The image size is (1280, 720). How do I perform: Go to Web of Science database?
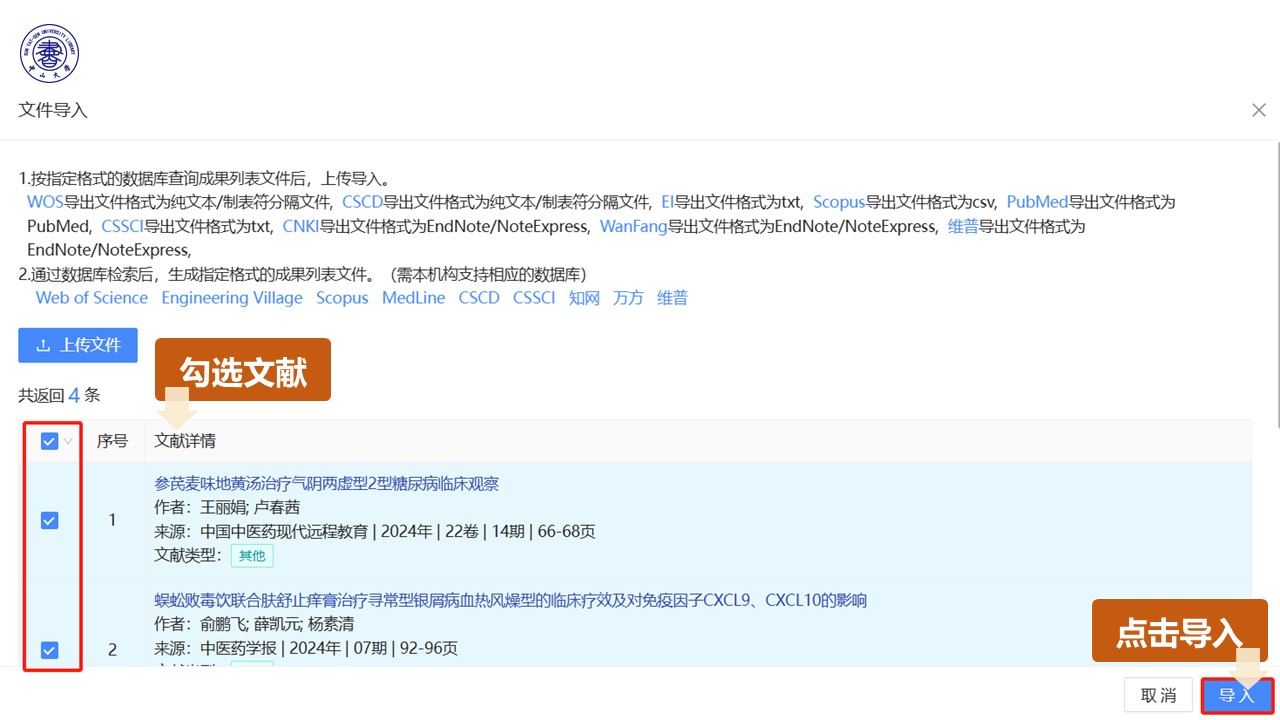coord(92,298)
